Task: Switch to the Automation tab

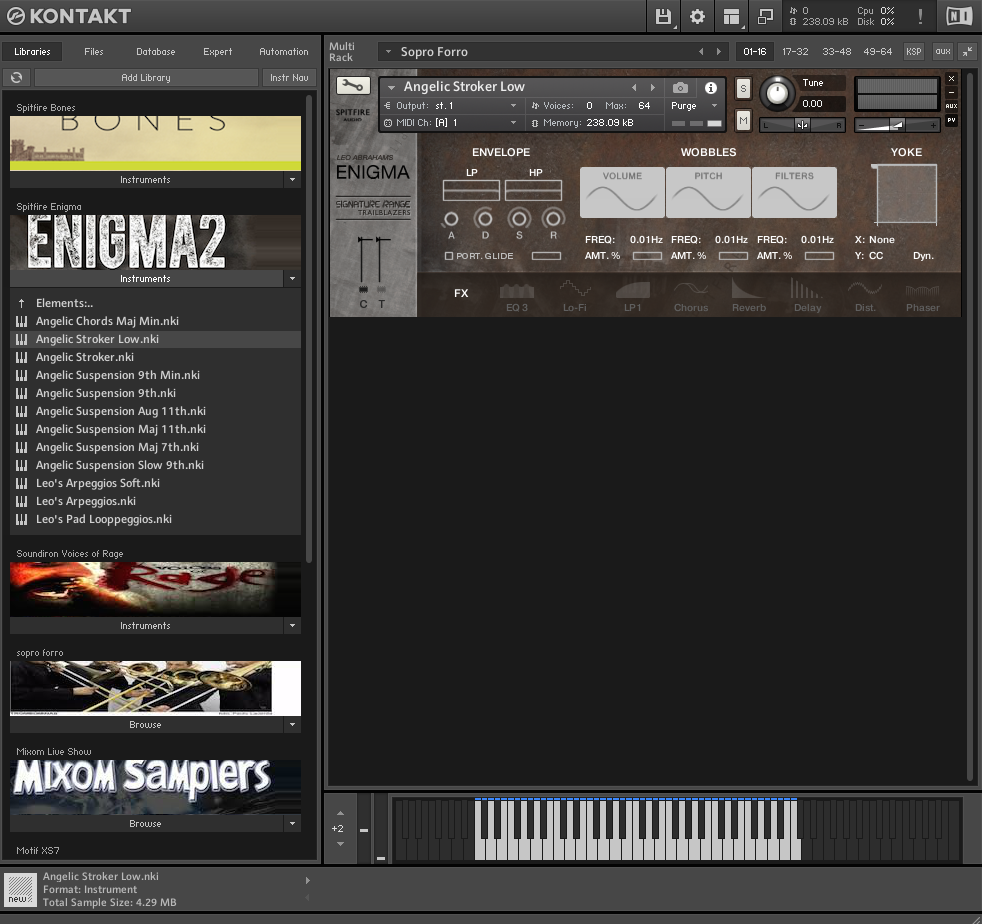Action: pos(284,51)
